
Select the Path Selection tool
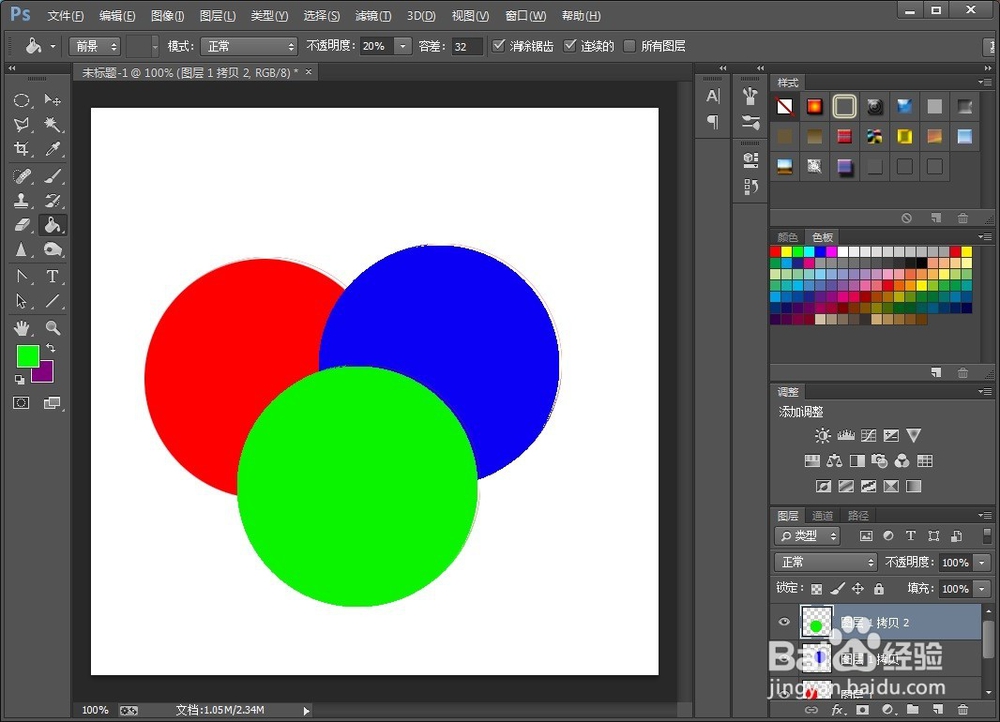21,300
